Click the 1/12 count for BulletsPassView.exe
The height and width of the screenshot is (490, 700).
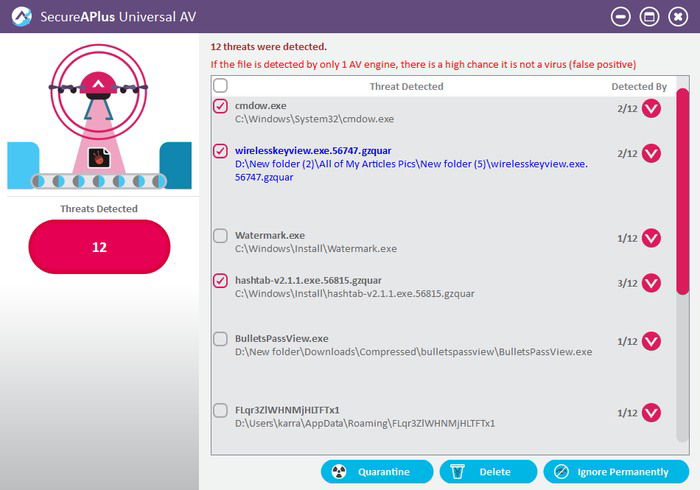pyautogui.click(x=627, y=341)
